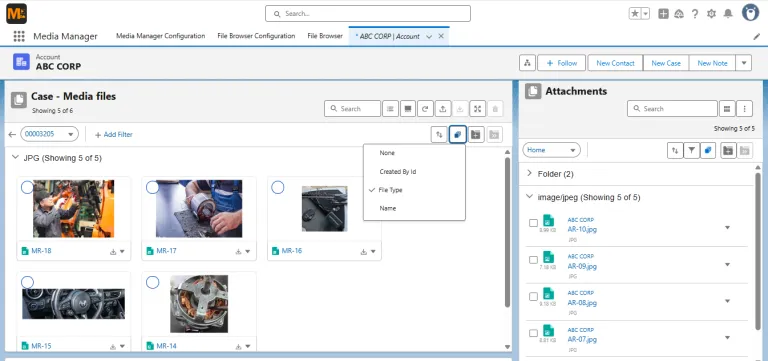Check the AR-08.jpg checkbox
This screenshot has width=768, height=361.
tap(533, 296)
